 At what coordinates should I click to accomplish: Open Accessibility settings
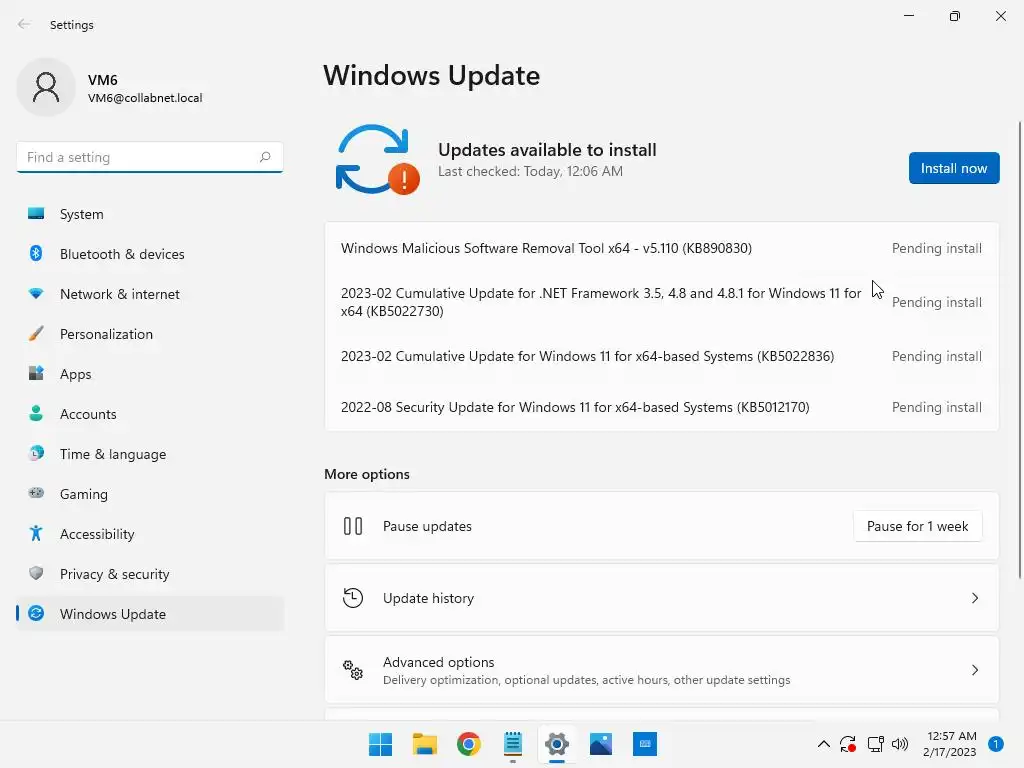point(150,534)
